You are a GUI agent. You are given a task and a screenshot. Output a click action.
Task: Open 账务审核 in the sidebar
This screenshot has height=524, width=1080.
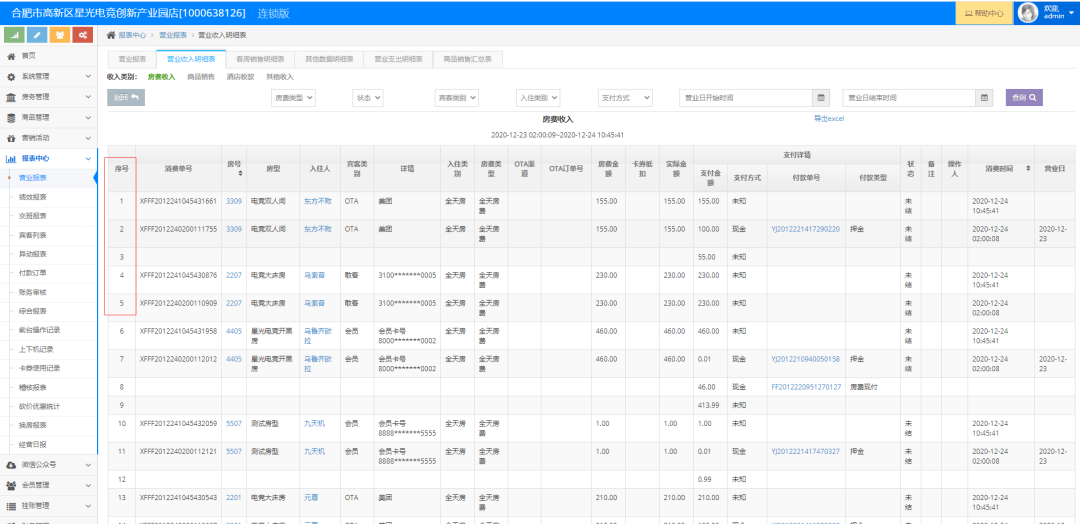point(32,292)
